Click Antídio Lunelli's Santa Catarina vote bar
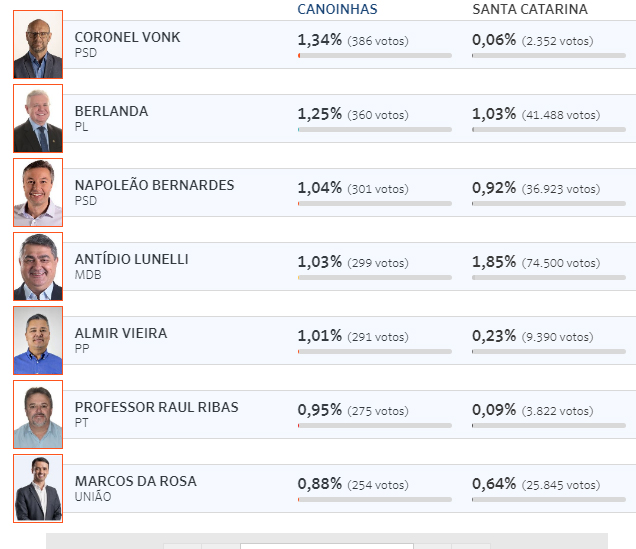The height and width of the screenshot is (549, 636). click(x=549, y=278)
